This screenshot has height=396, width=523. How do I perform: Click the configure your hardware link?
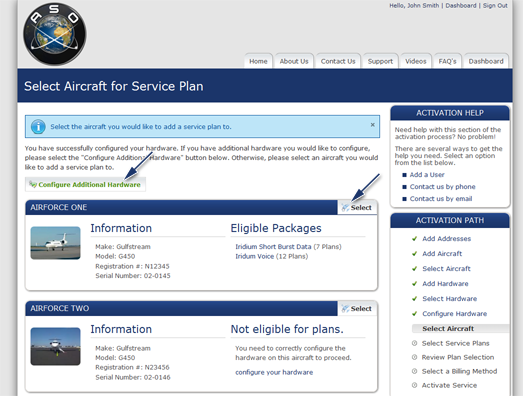[274, 372]
